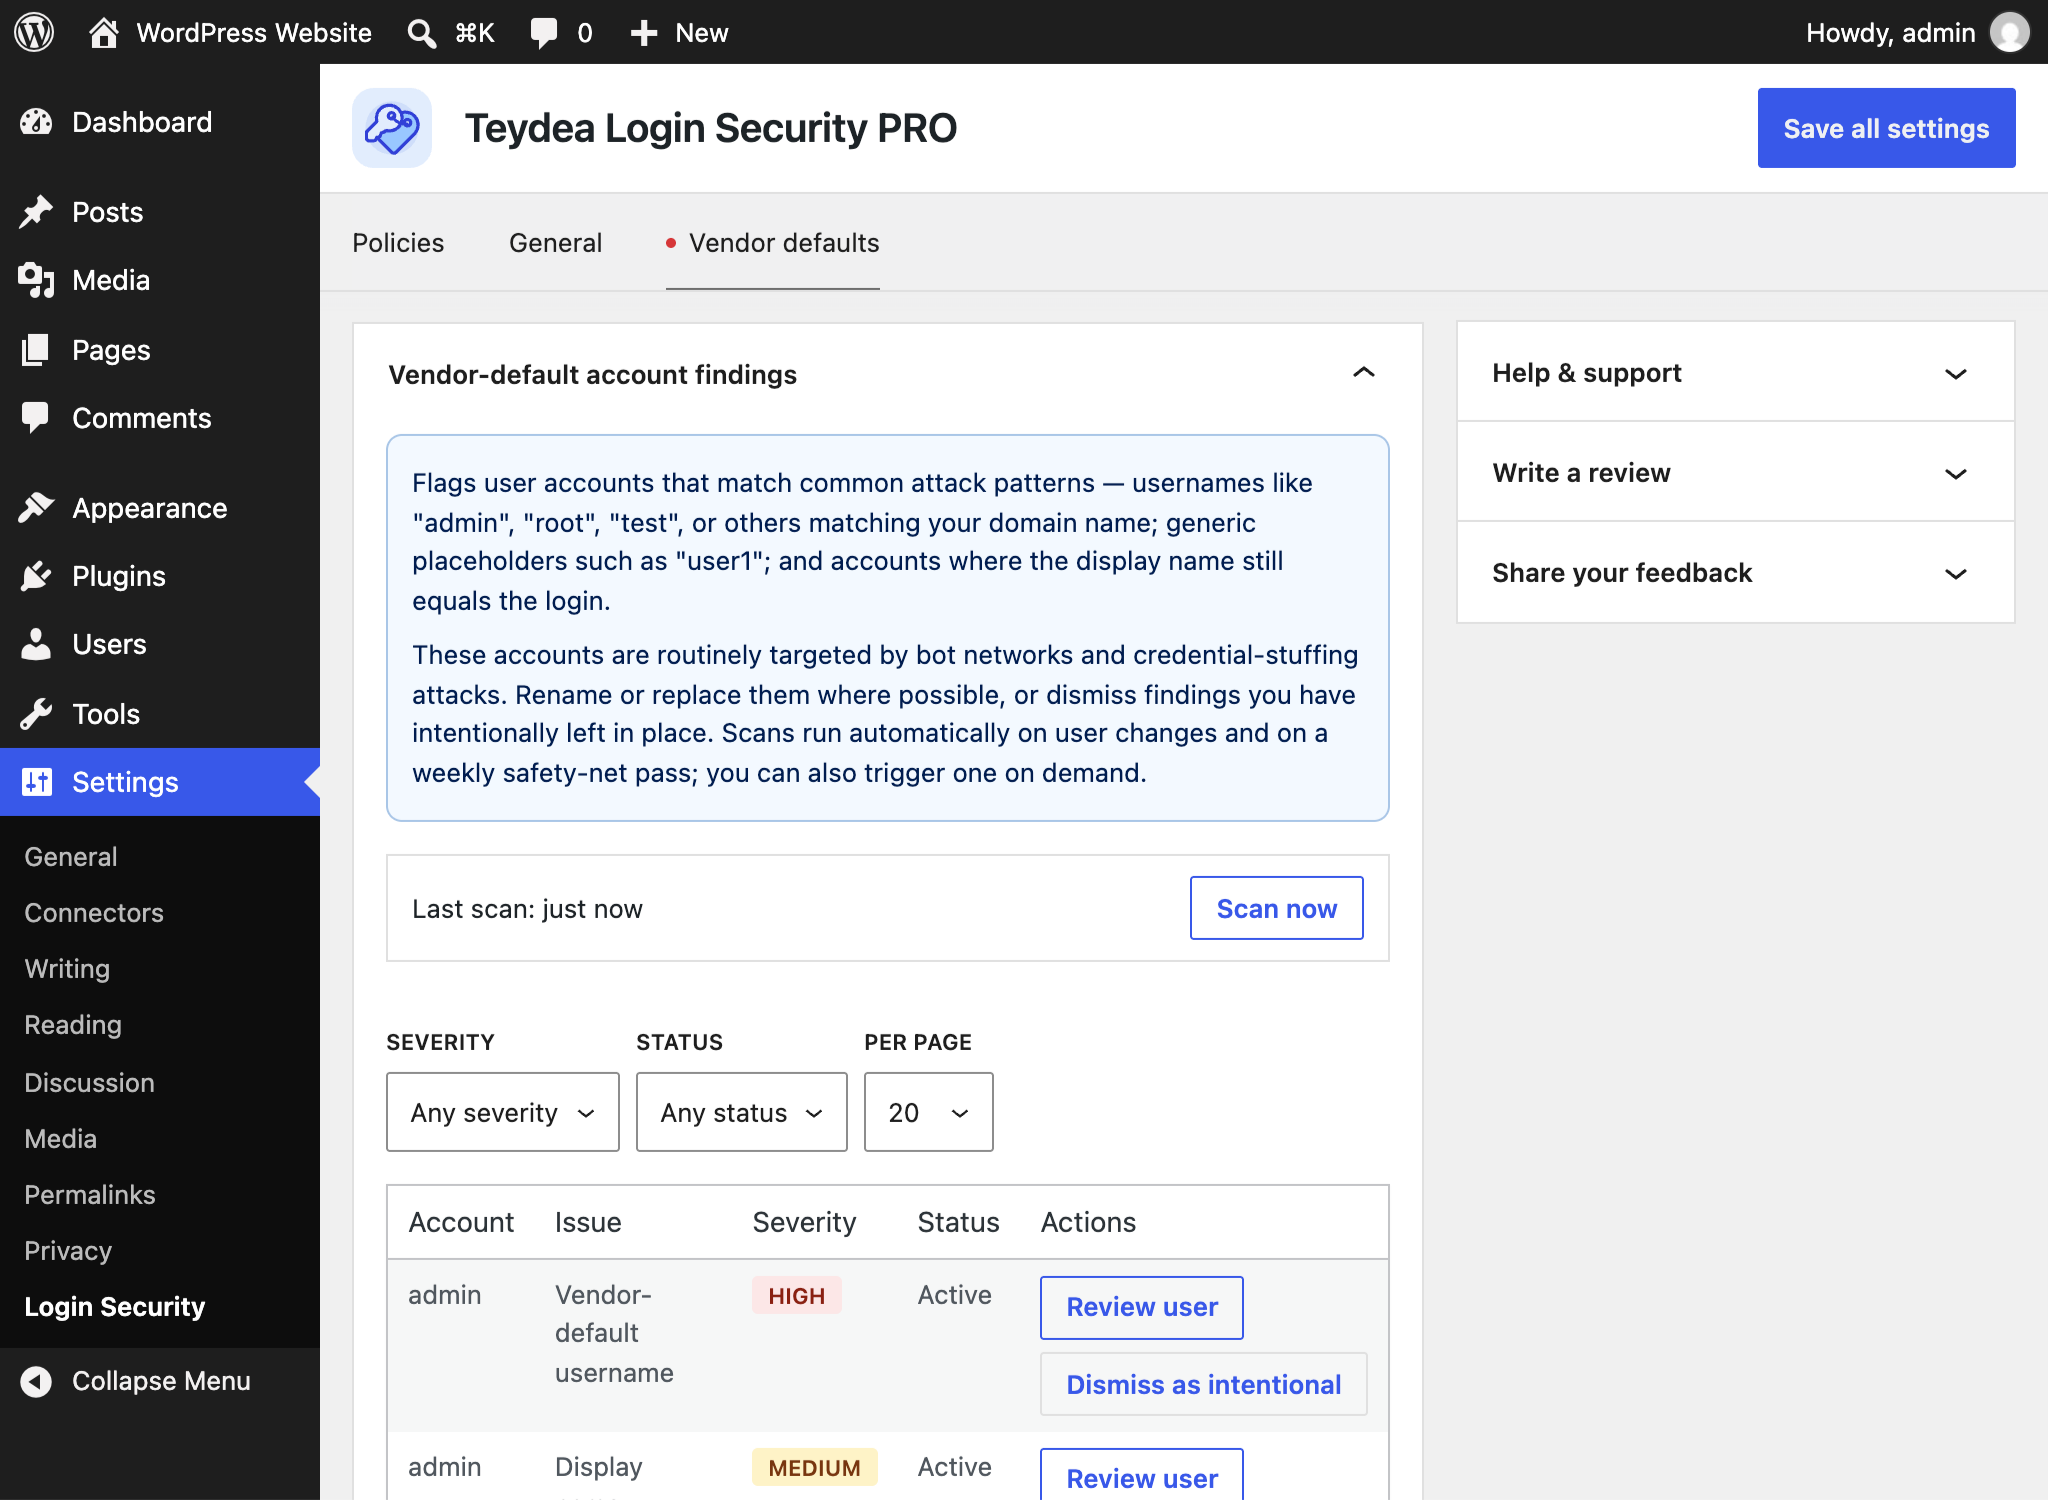Click the 'Last scan: just now' text

[x=527, y=909]
